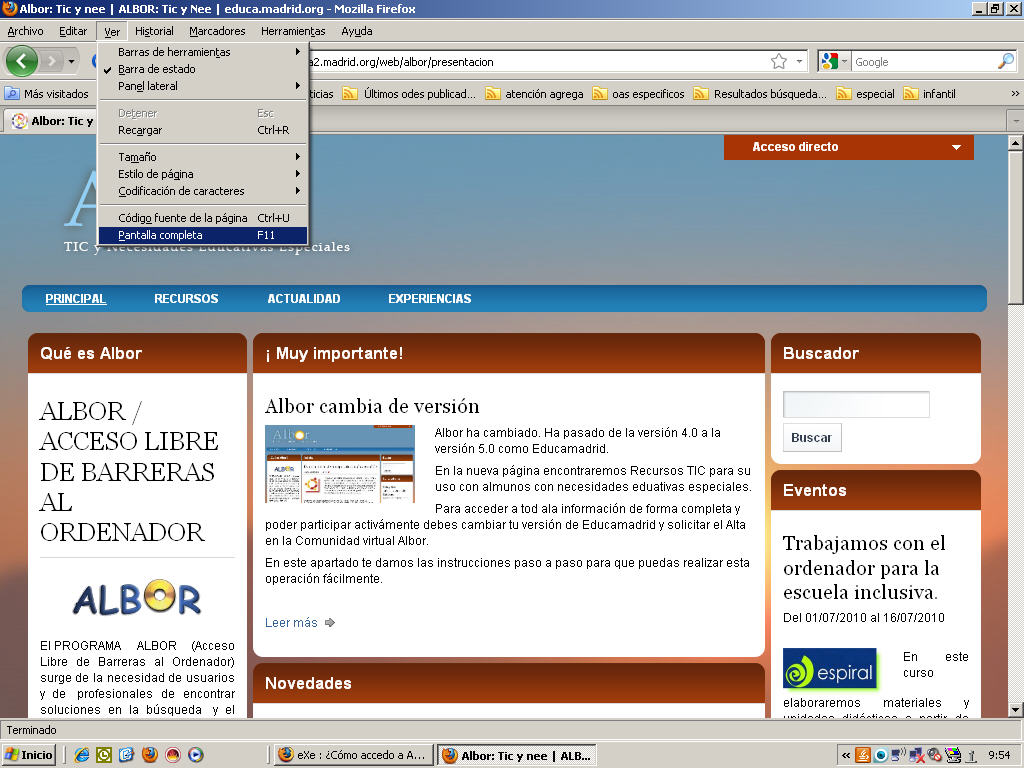Click the Trabajamos con el ordenador event title
1024x768 pixels.
point(864,568)
